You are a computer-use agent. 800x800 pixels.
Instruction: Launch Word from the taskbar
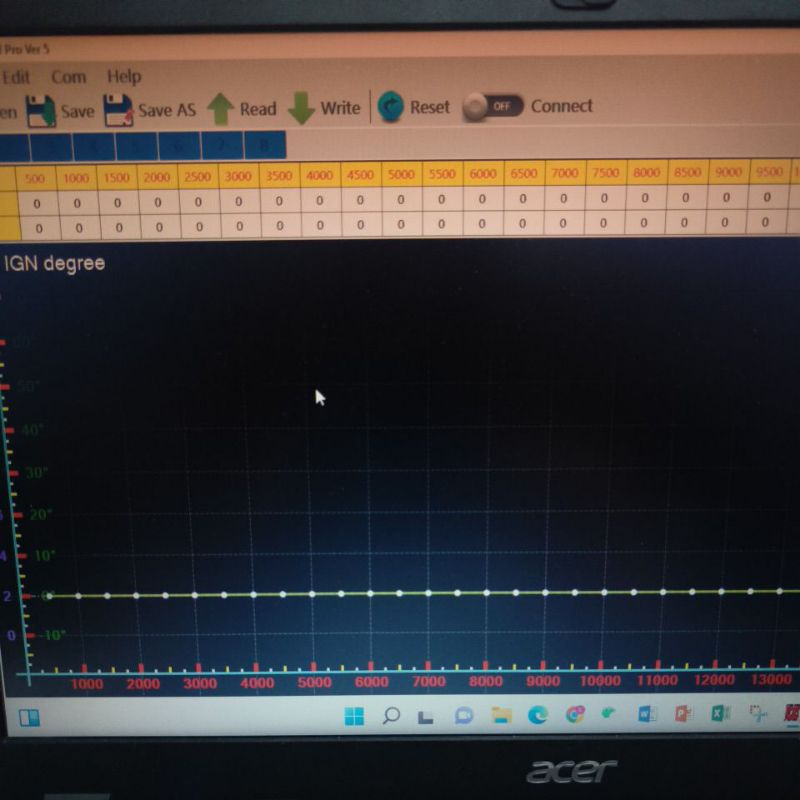646,714
